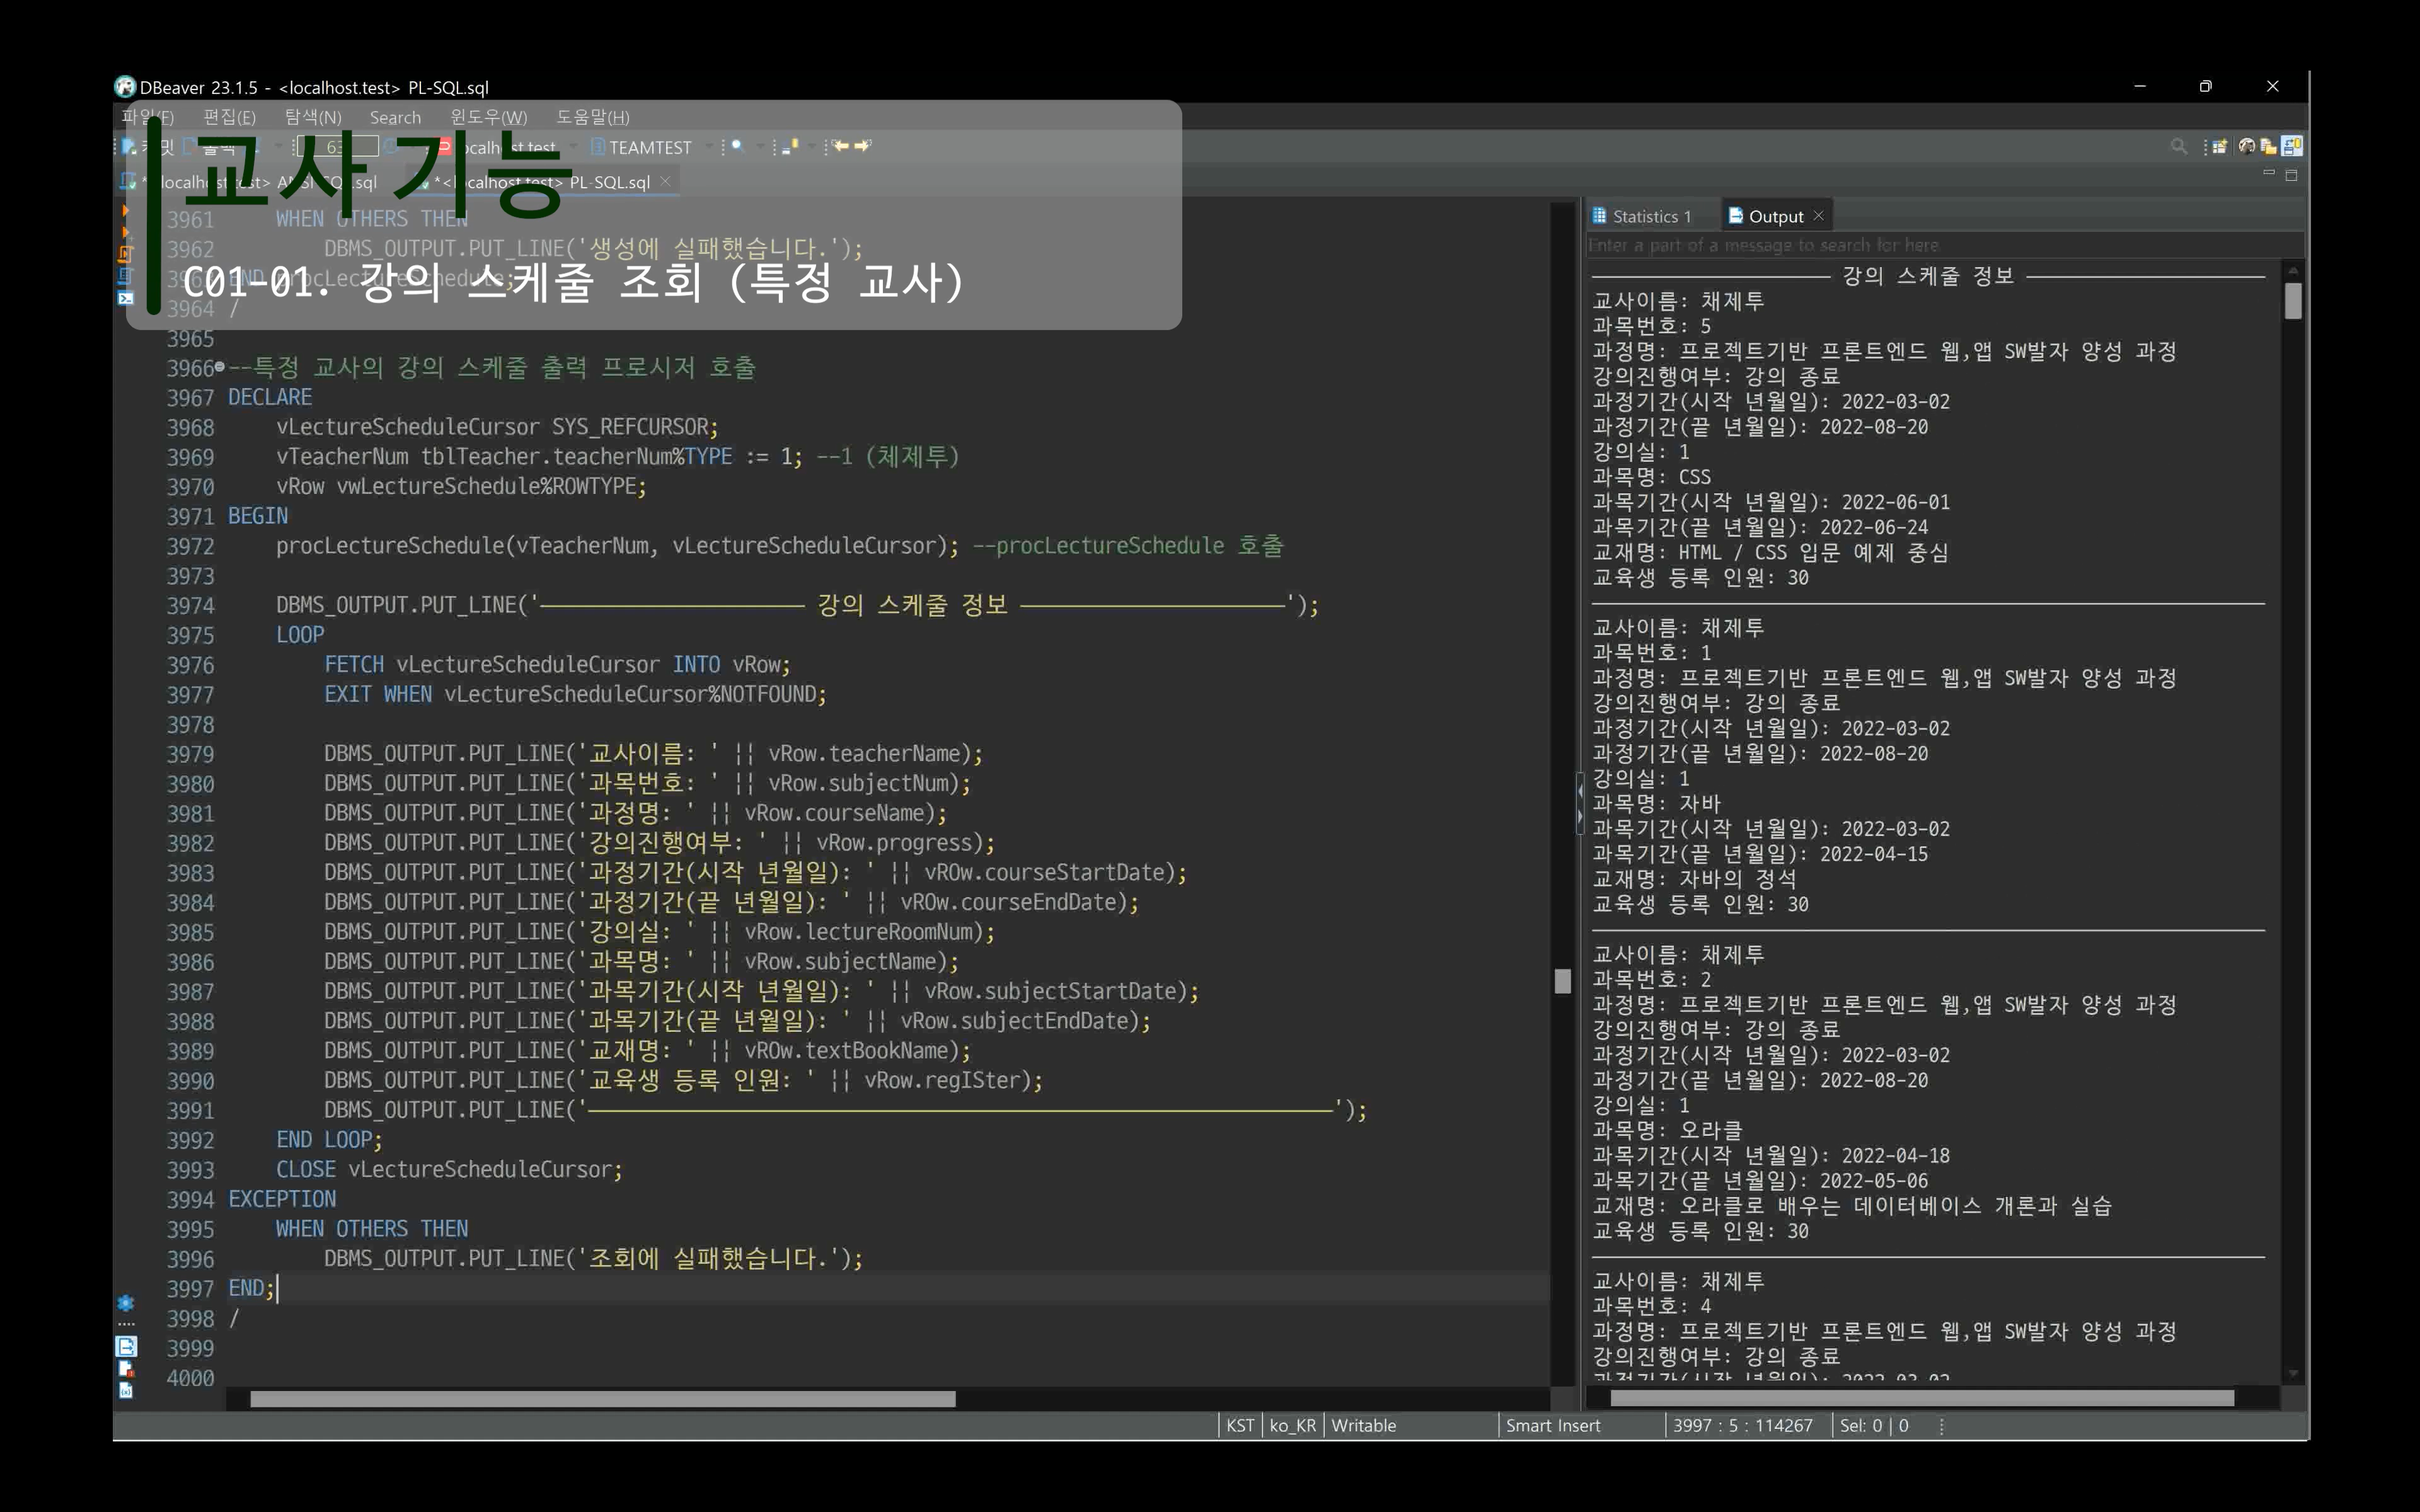Click editor vertical scrollbar thumb
Viewport: 2420px width, 1512px height.
click(x=1563, y=981)
